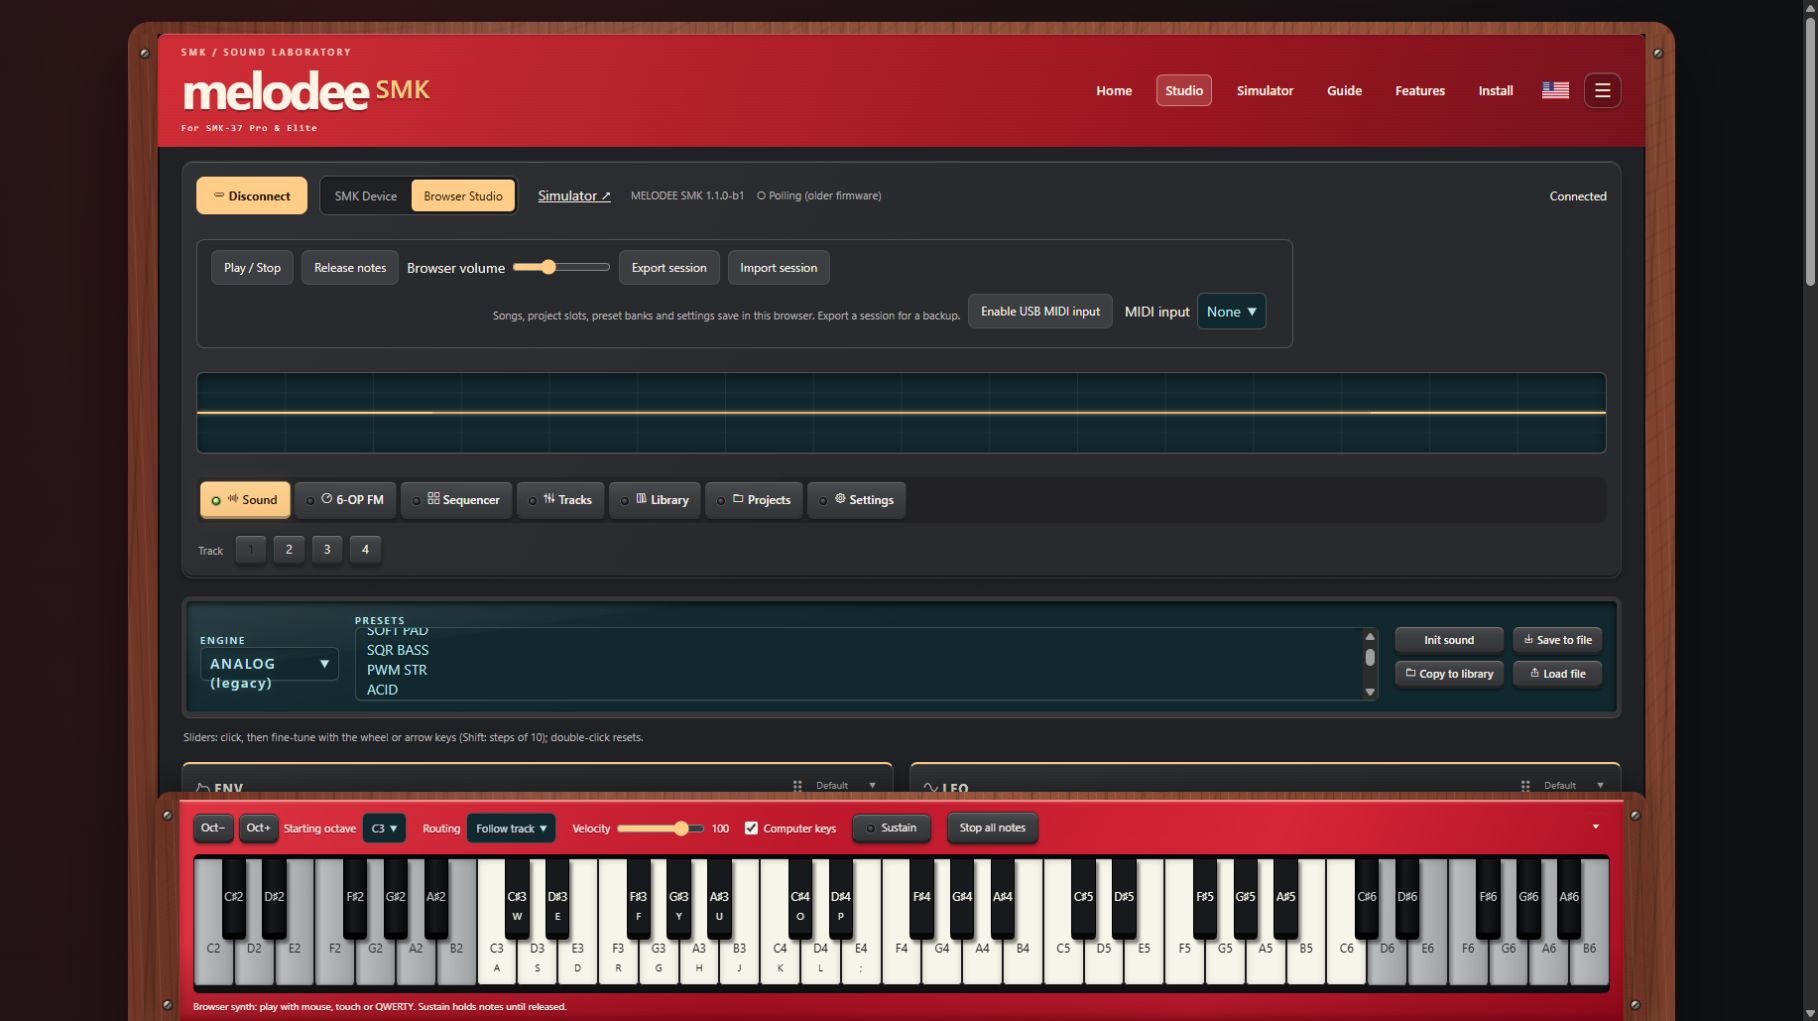
Task: Click the presets list scrollbar thumb
Action: [x=1370, y=657]
